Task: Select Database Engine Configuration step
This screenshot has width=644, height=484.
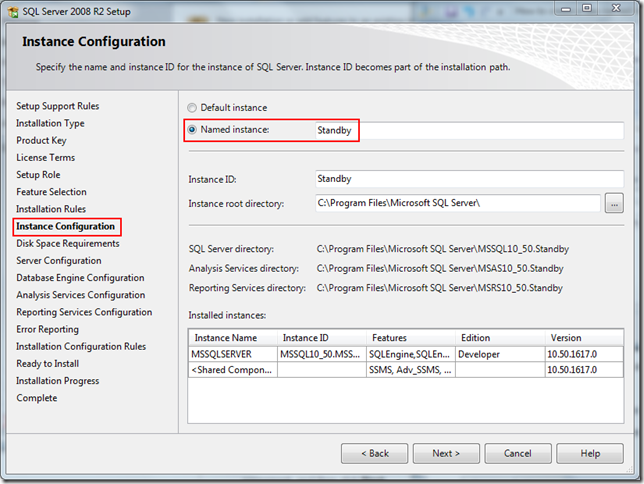Action: tap(80, 278)
